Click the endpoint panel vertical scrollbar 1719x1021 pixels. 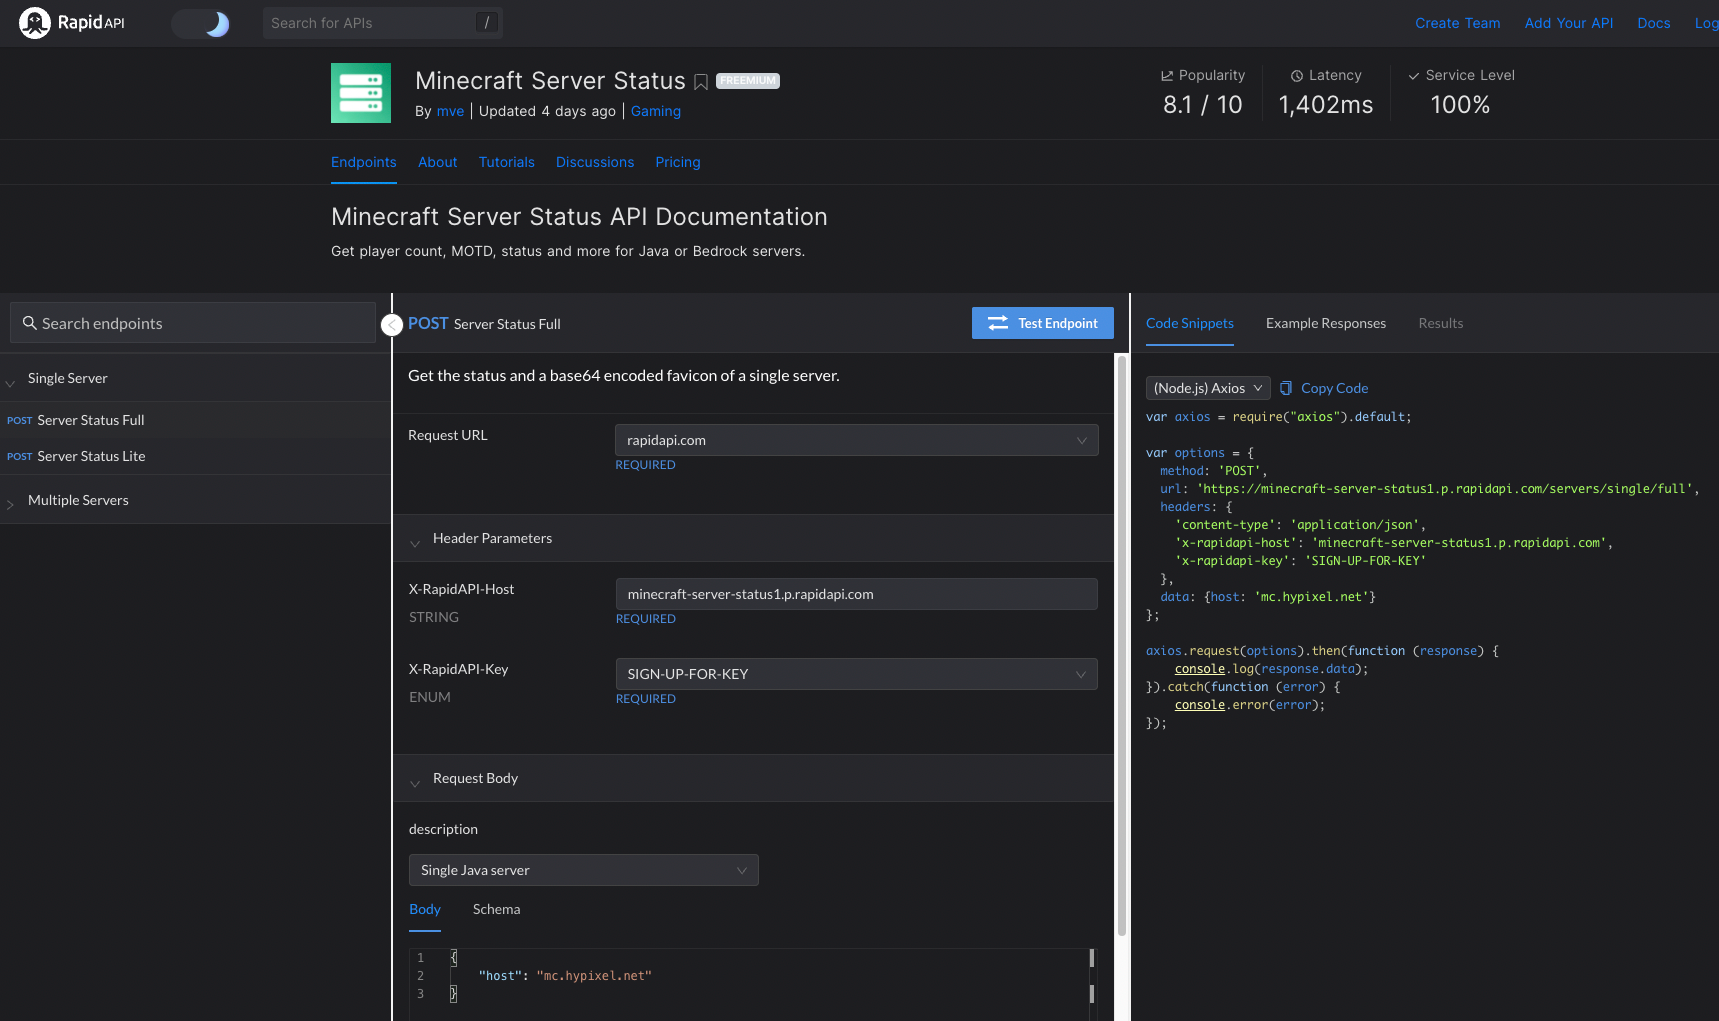1122,645
